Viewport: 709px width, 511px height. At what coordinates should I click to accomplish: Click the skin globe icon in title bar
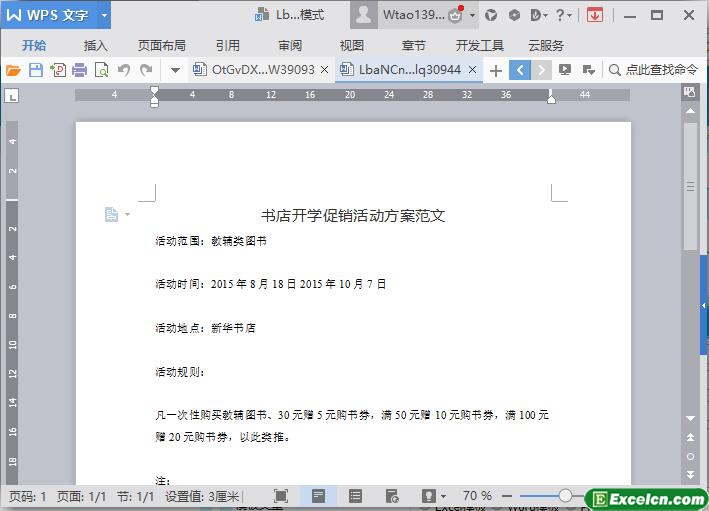pyautogui.click(x=491, y=15)
